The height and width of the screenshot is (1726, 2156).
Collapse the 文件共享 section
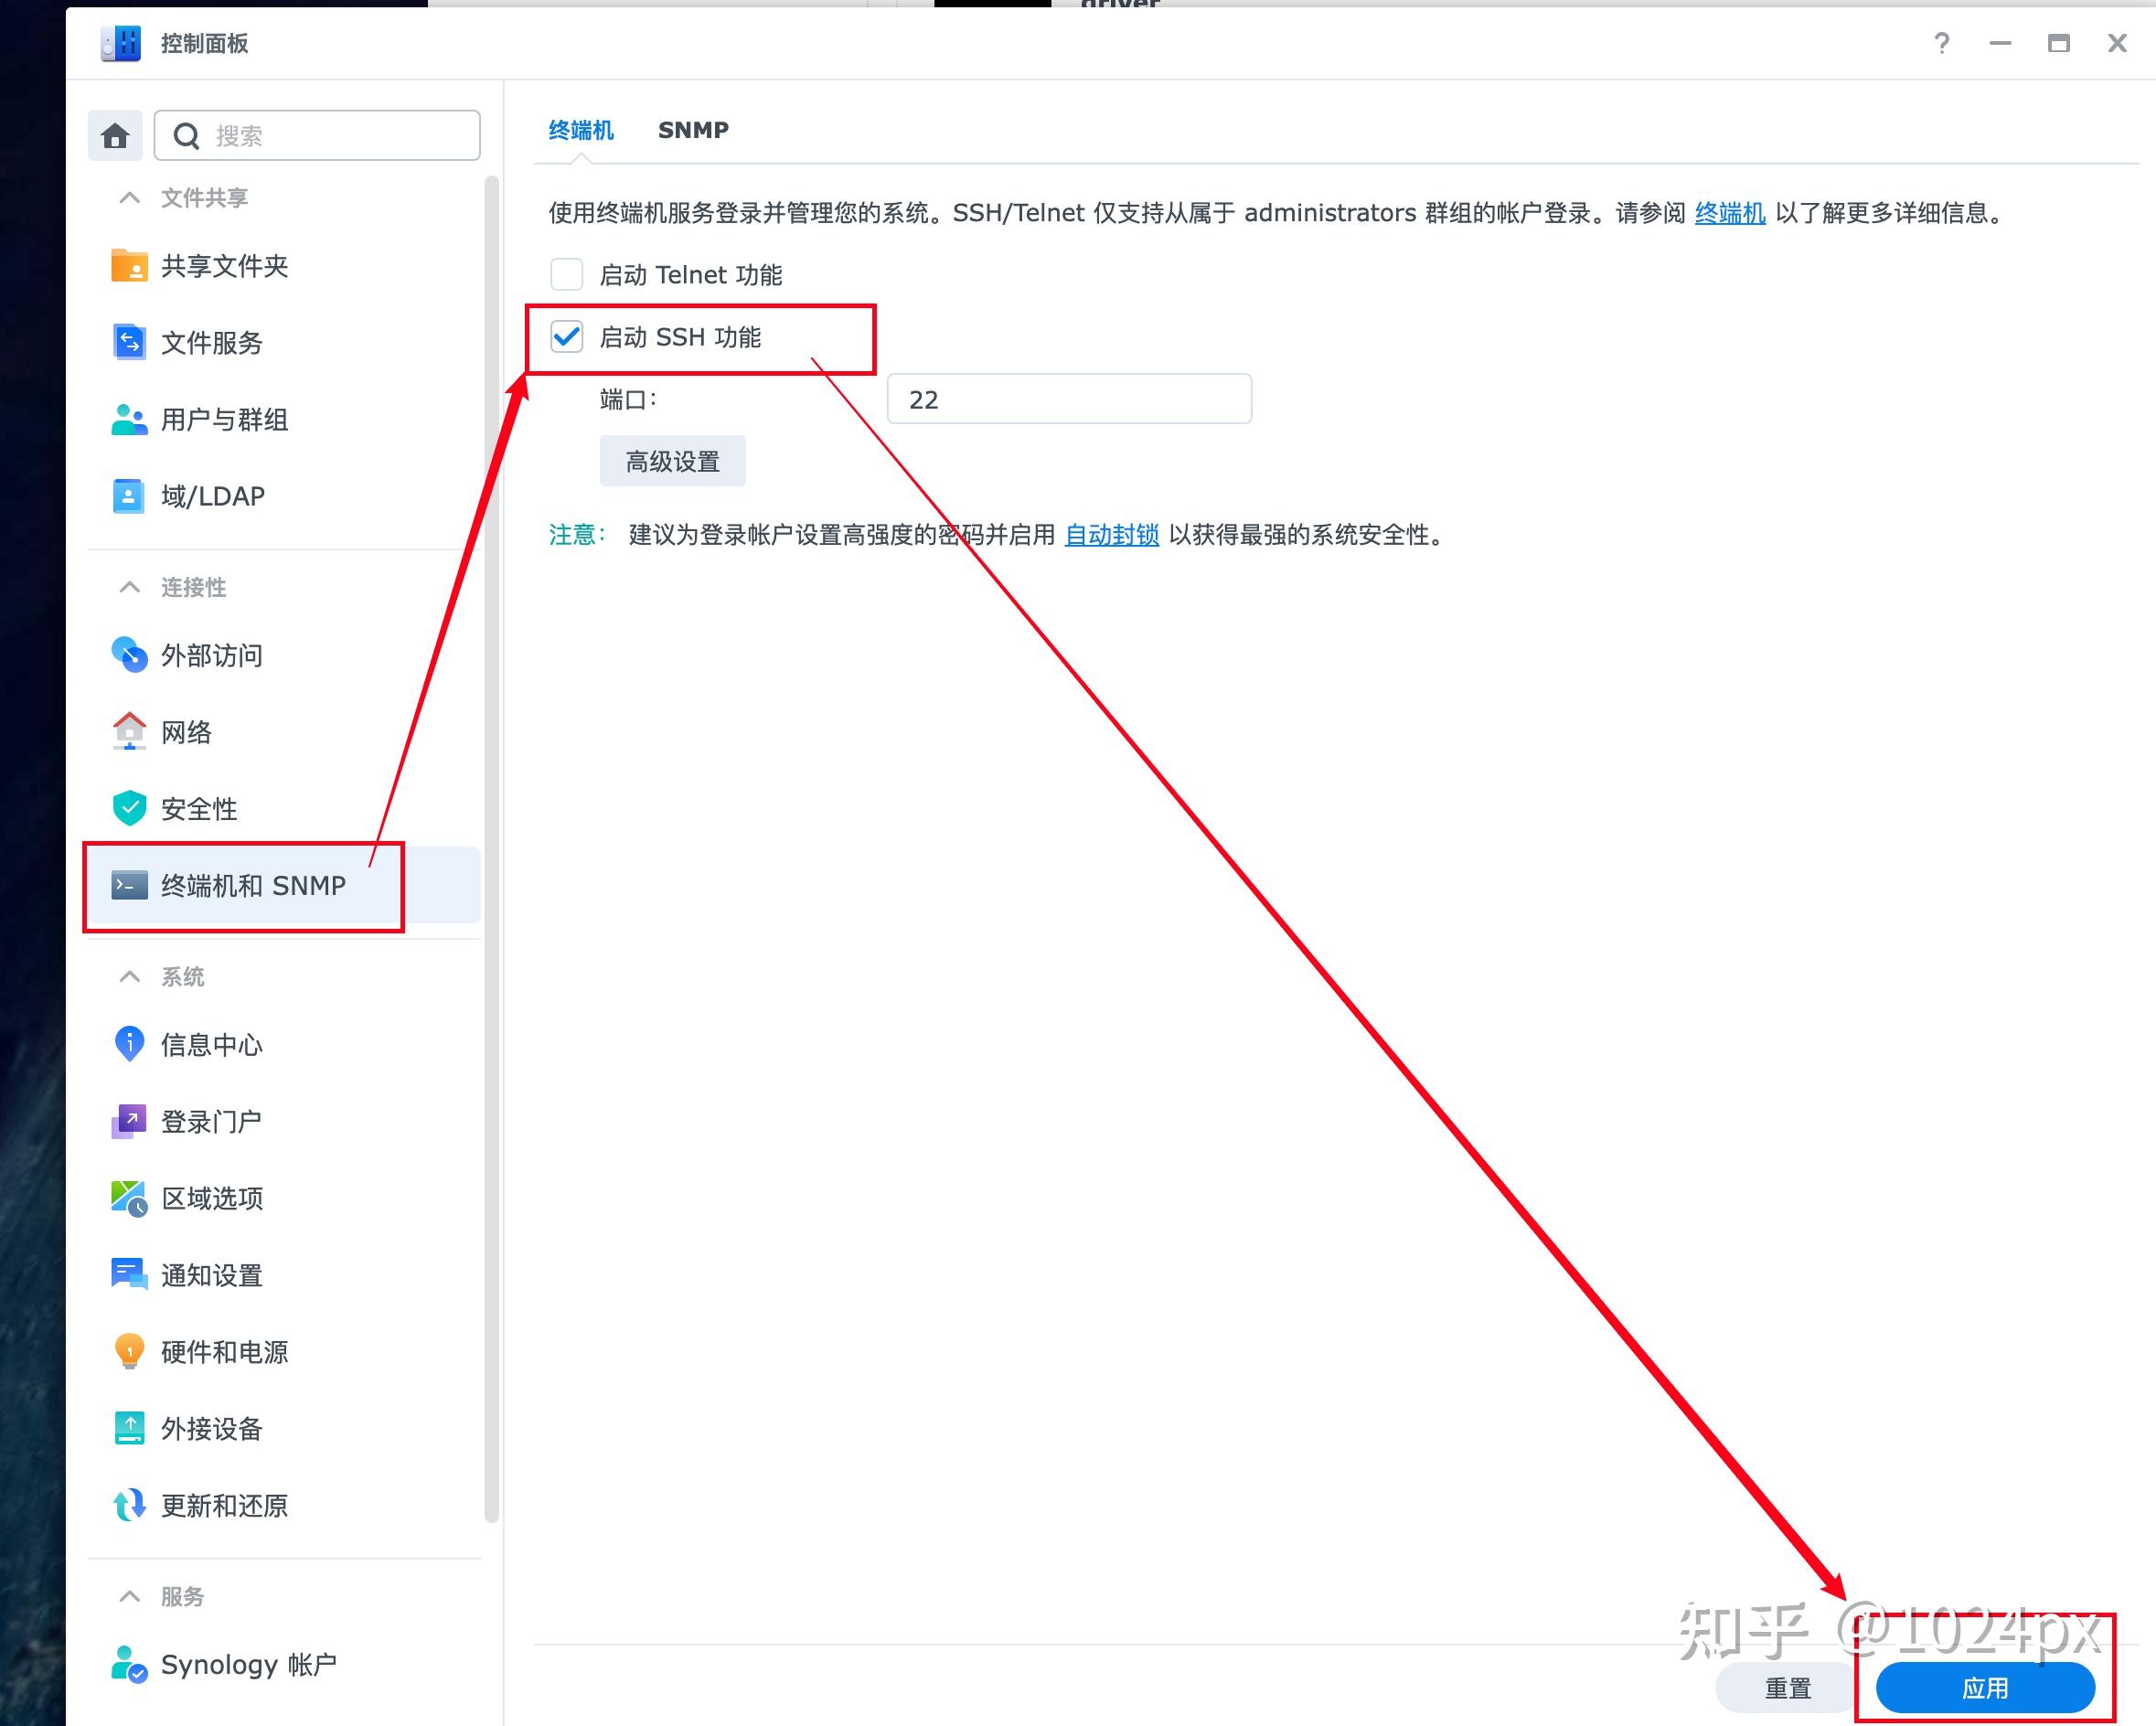[128, 197]
